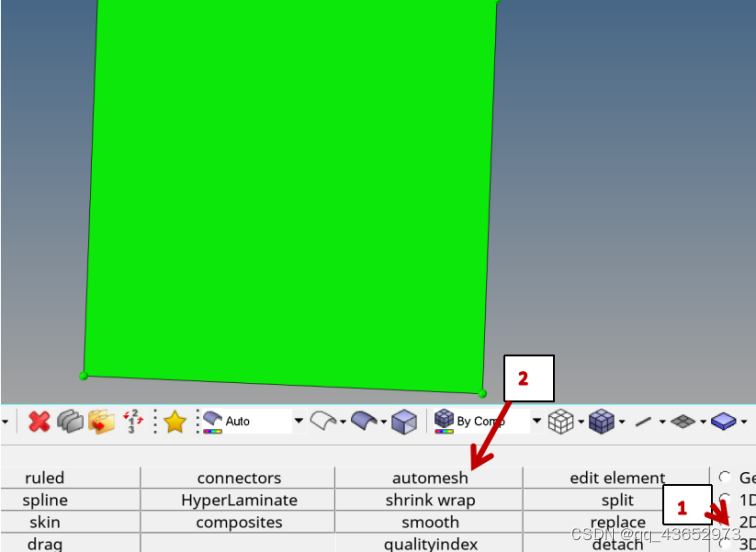The image size is (756, 552).
Task: Select the 3D page radio button
Action: (725, 544)
